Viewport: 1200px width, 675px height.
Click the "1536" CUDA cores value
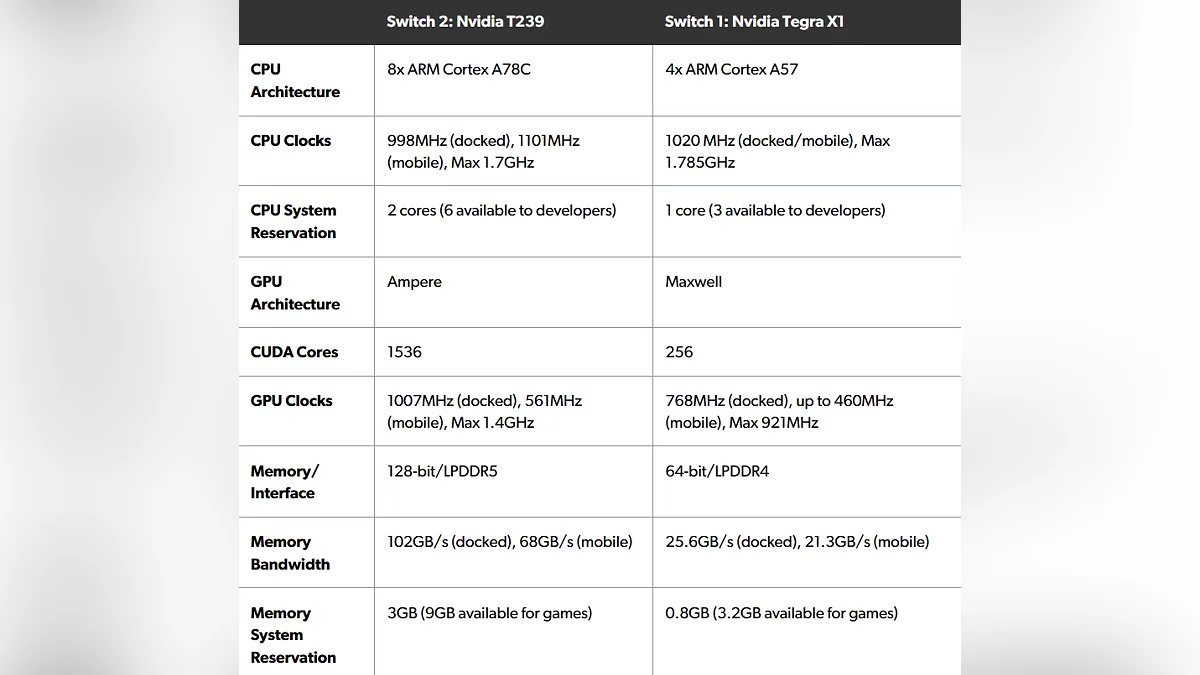(404, 352)
